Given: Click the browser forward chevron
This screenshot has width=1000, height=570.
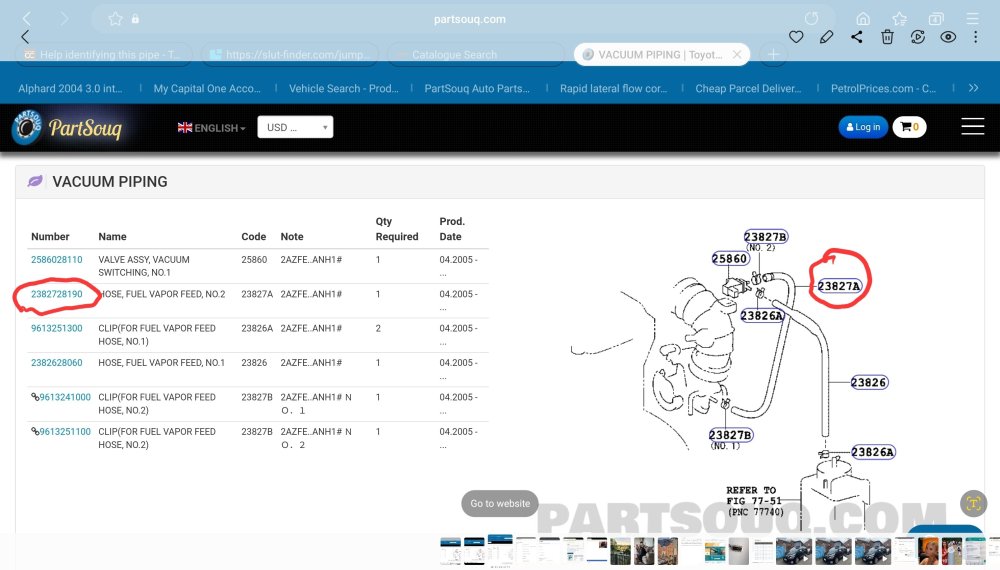Looking at the screenshot, I should click(64, 18).
